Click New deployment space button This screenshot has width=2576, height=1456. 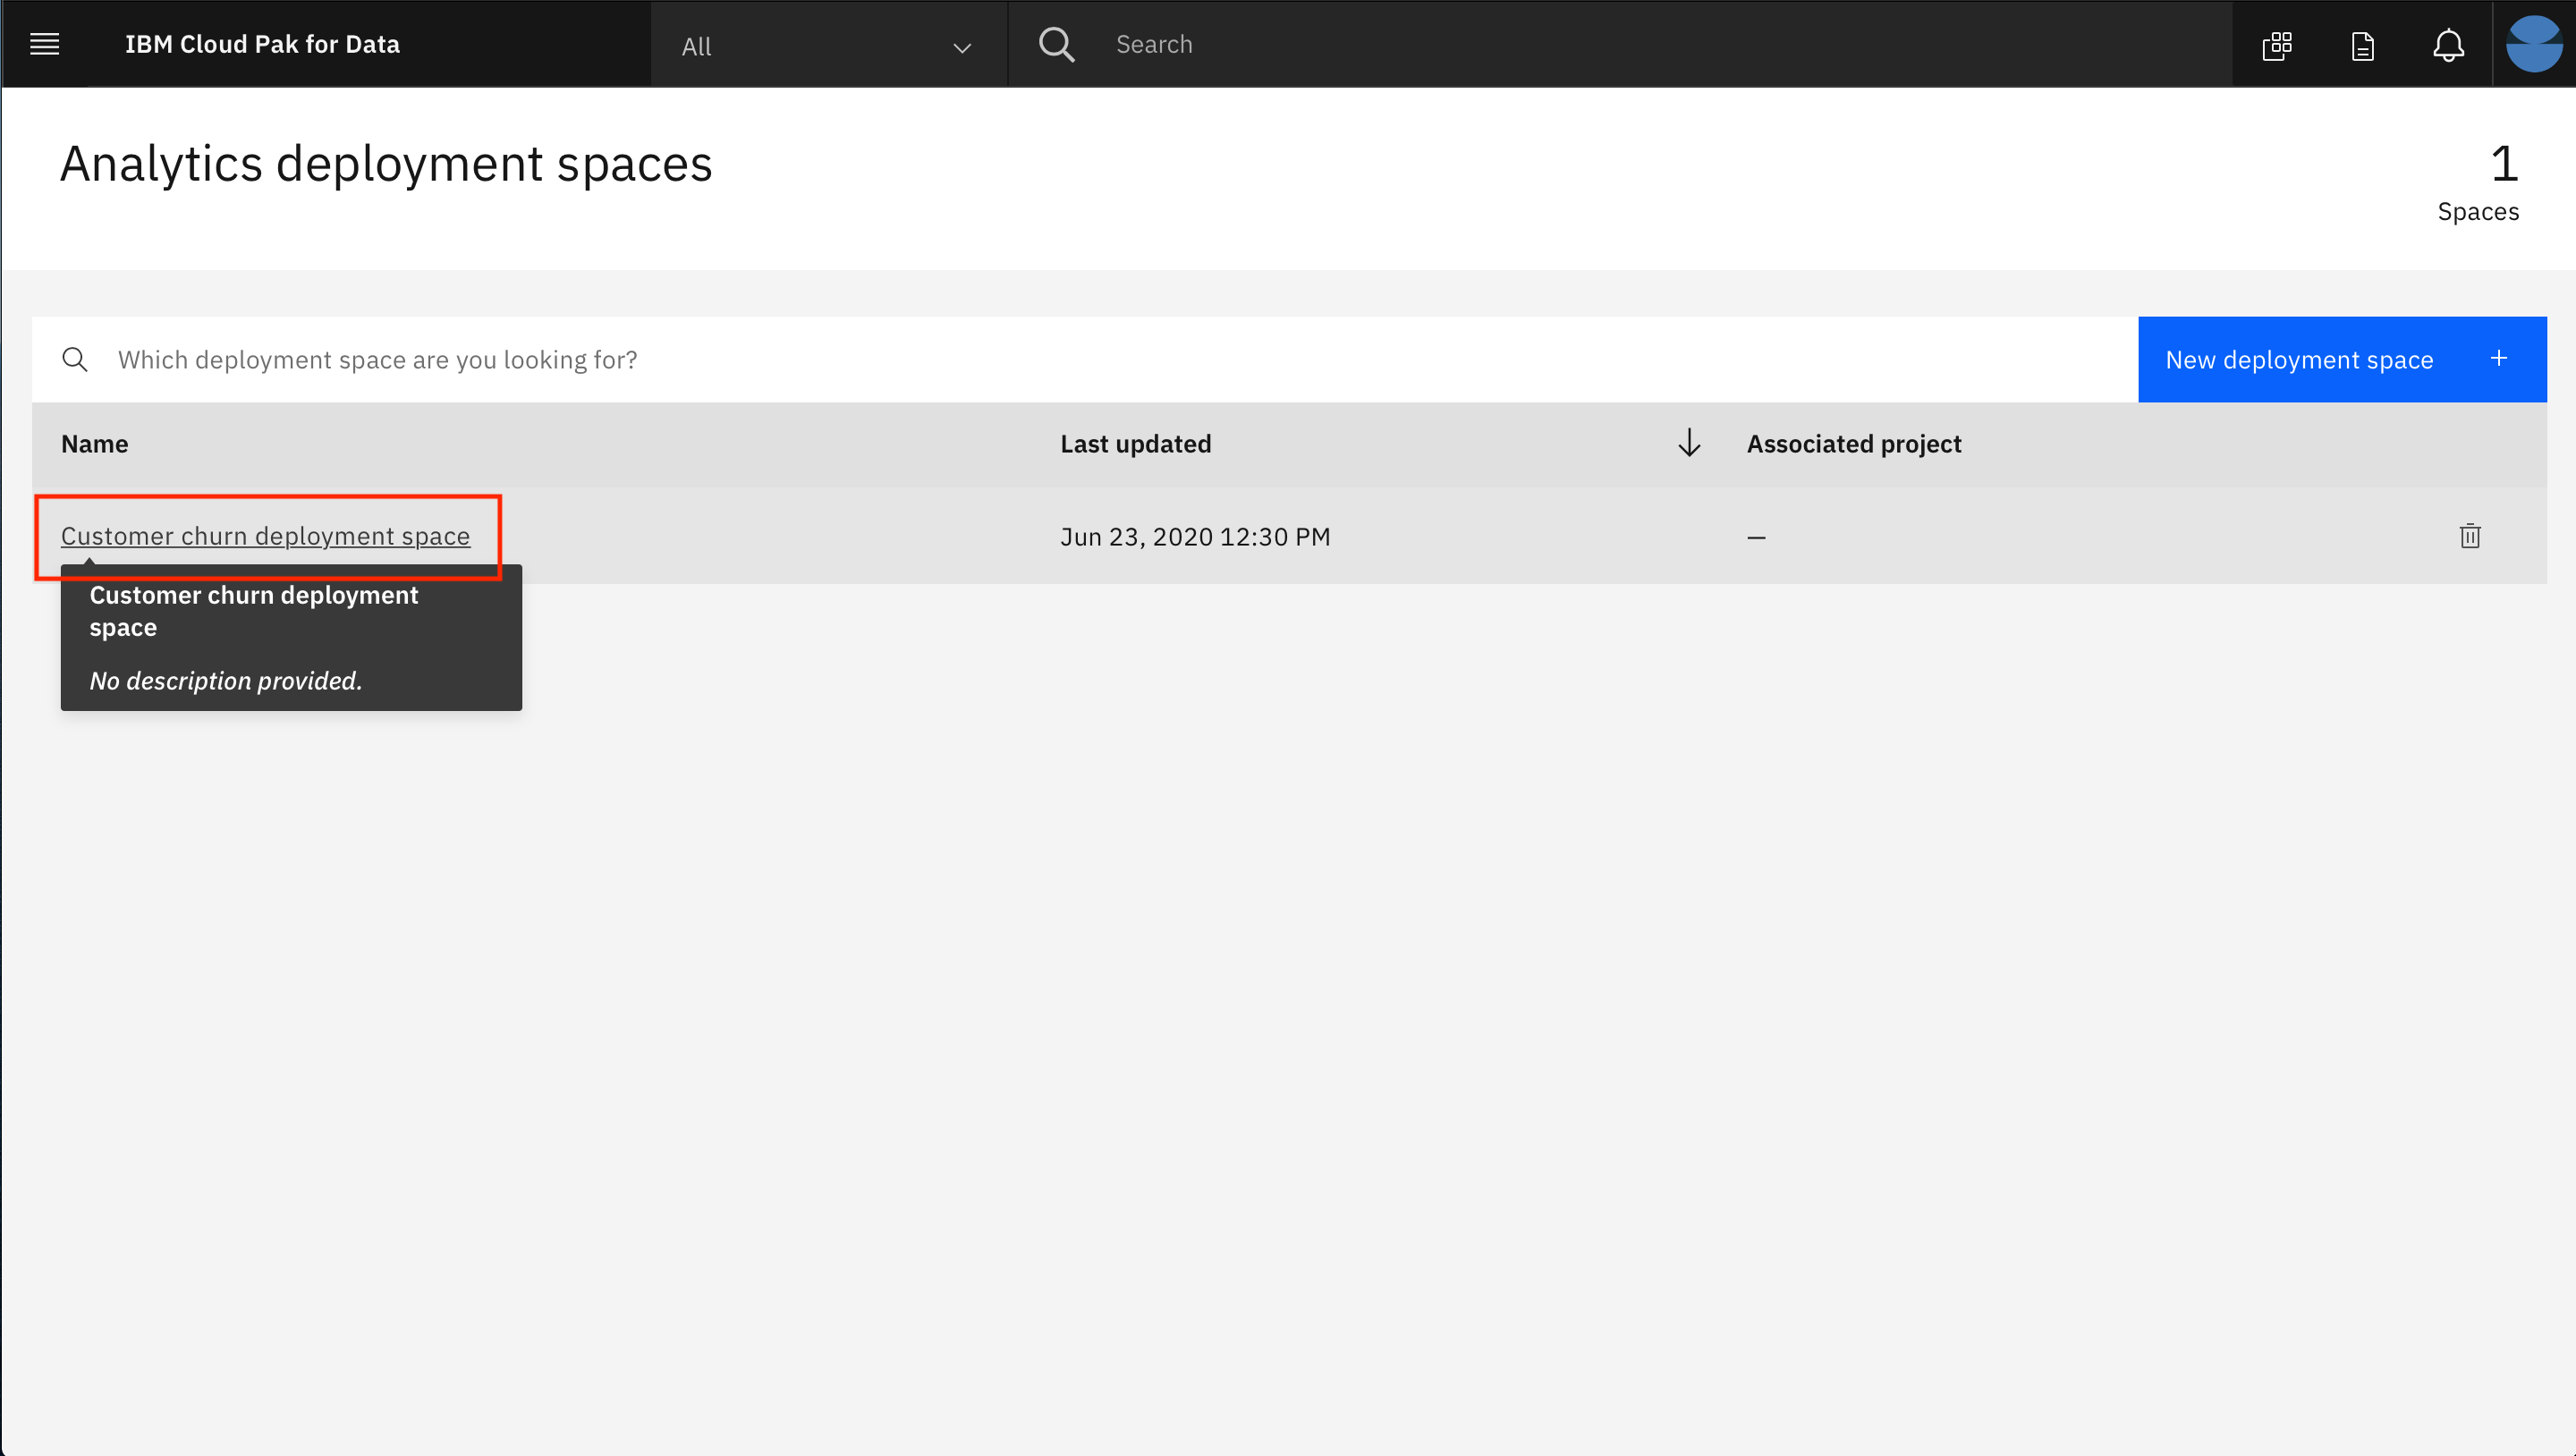coord(2300,359)
